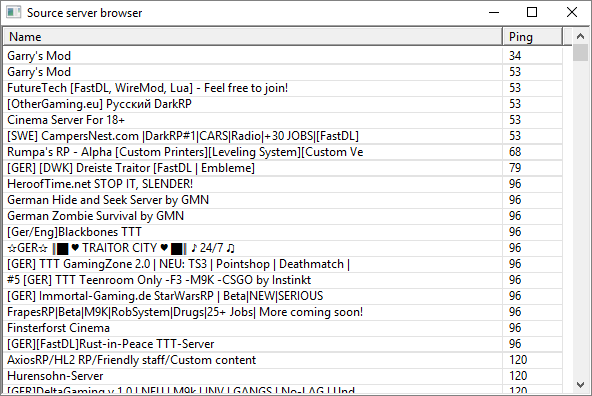Select the [Ger/Eng]Blackbones TTT server

(x=283, y=232)
